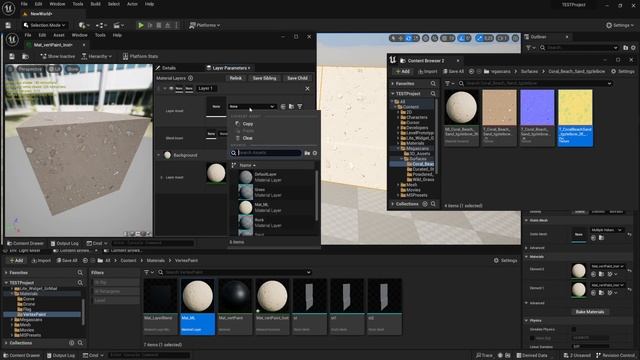Toggle the Simulate Physics checkbox
Image resolution: width=640 pixels, height=360 pixels.
click(574, 329)
